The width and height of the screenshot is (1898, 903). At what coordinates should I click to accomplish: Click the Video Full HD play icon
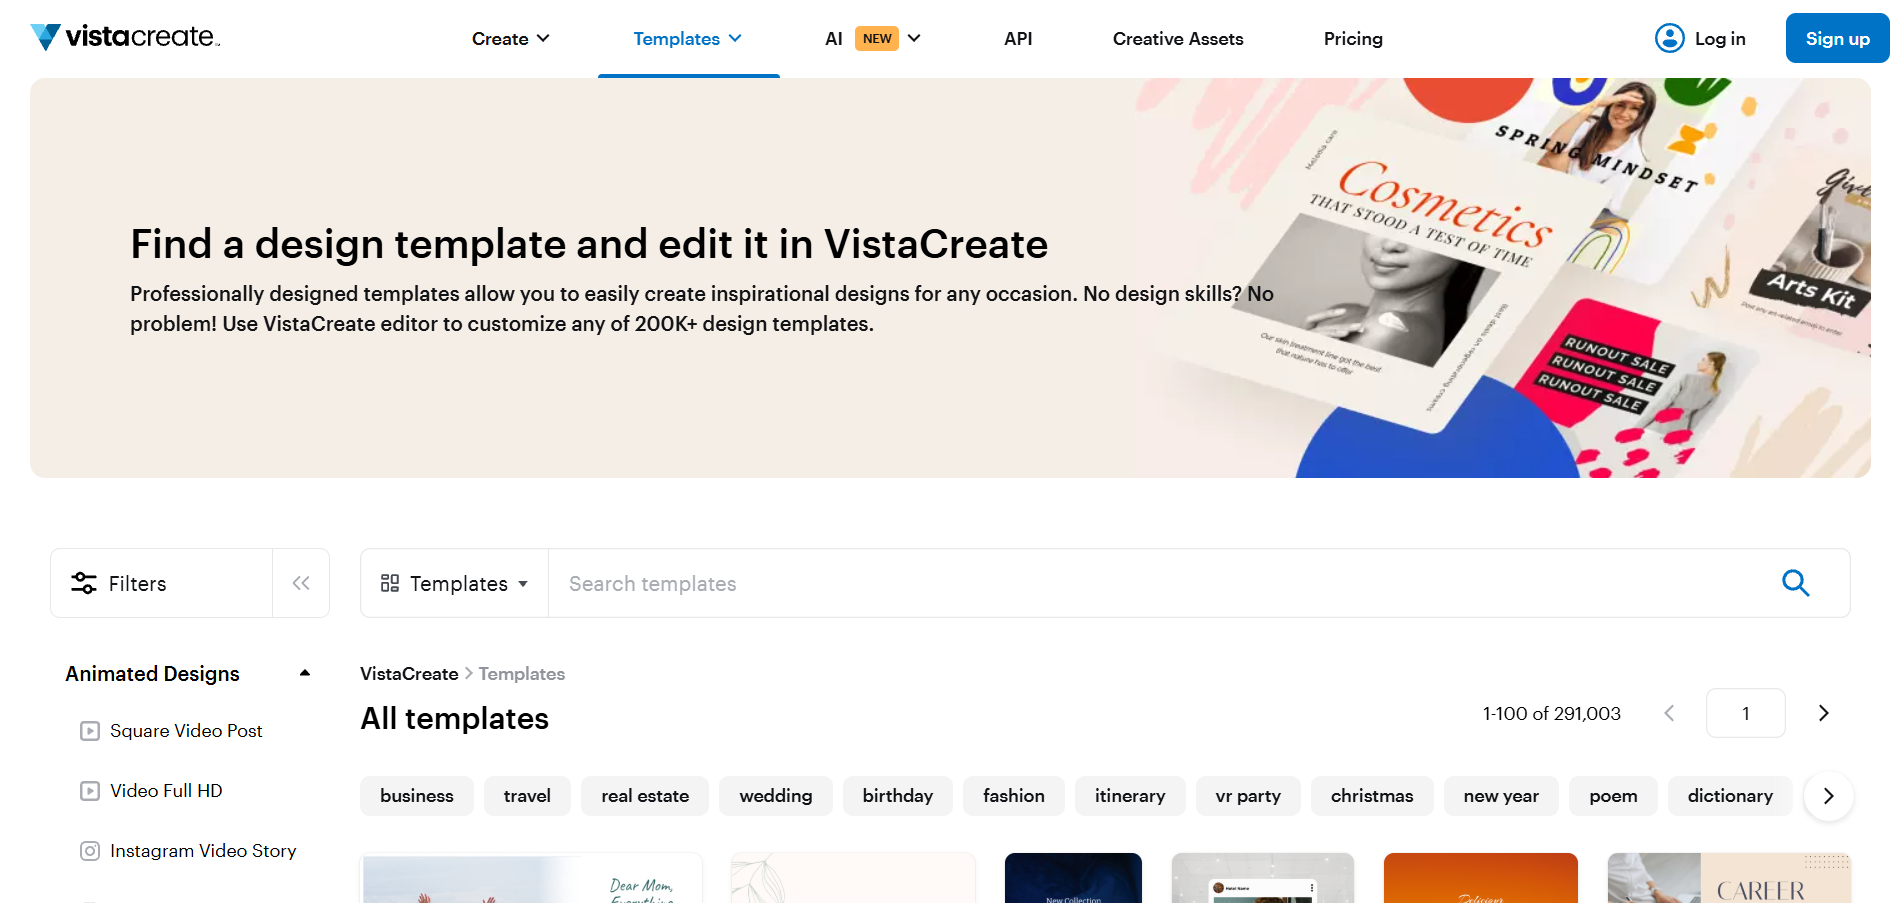point(90,791)
